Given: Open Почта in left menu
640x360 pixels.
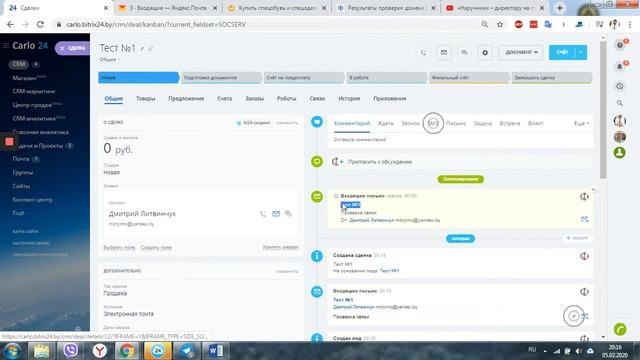Looking at the screenshot, I should point(21,159).
